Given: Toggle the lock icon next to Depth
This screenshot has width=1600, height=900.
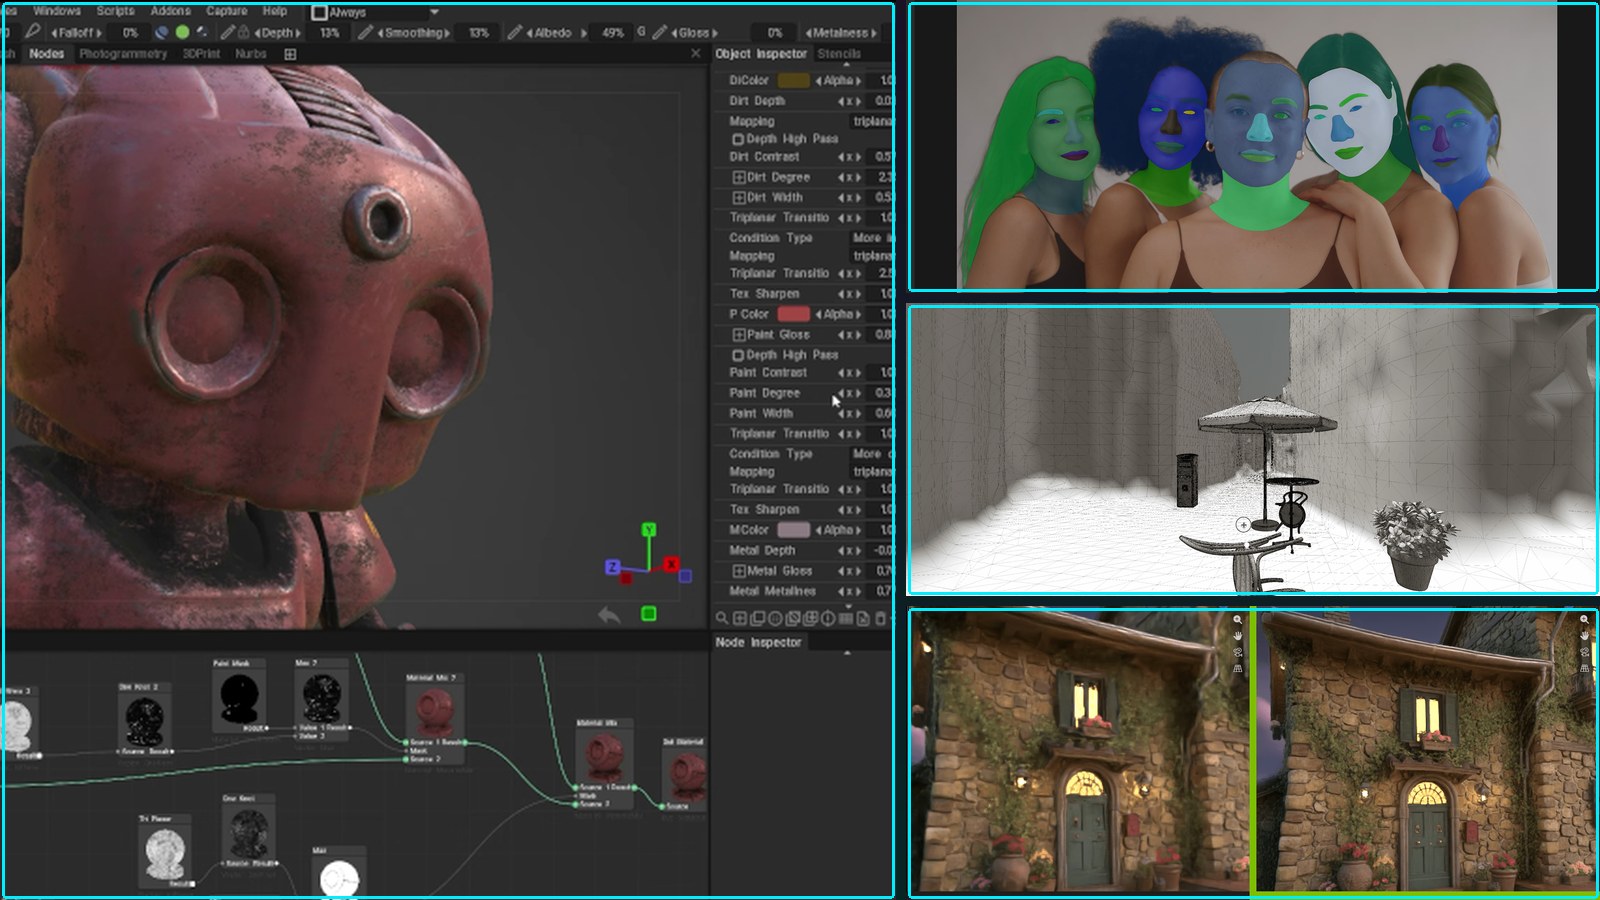Looking at the screenshot, I should (x=243, y=32).
